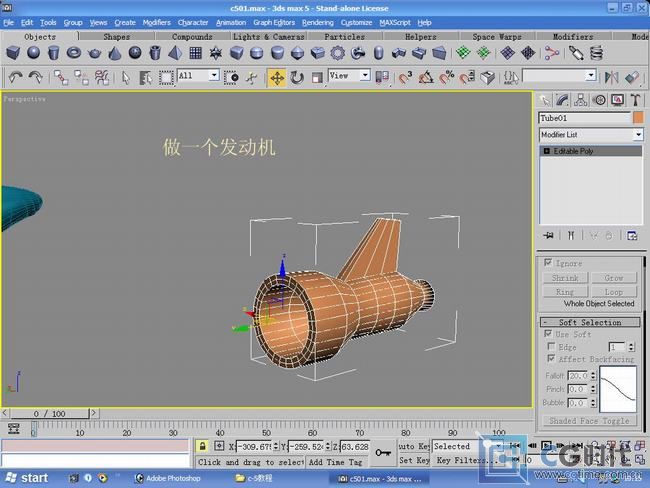Create a Box primitive from Objects shelf

pyautogui.click(x=13, y=53)
